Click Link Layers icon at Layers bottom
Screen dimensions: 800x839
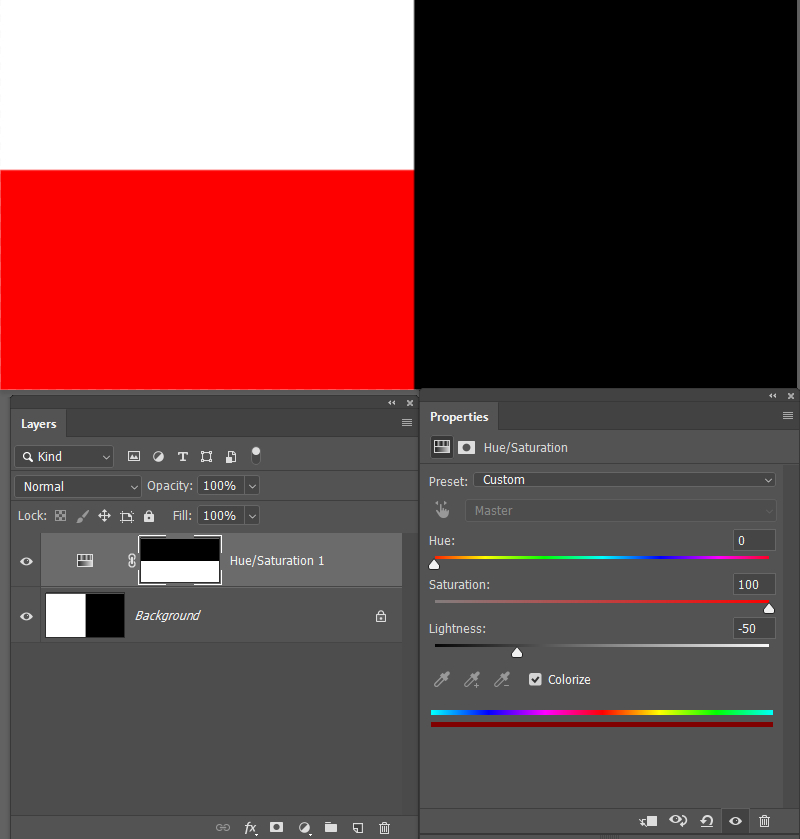(223, 827)
